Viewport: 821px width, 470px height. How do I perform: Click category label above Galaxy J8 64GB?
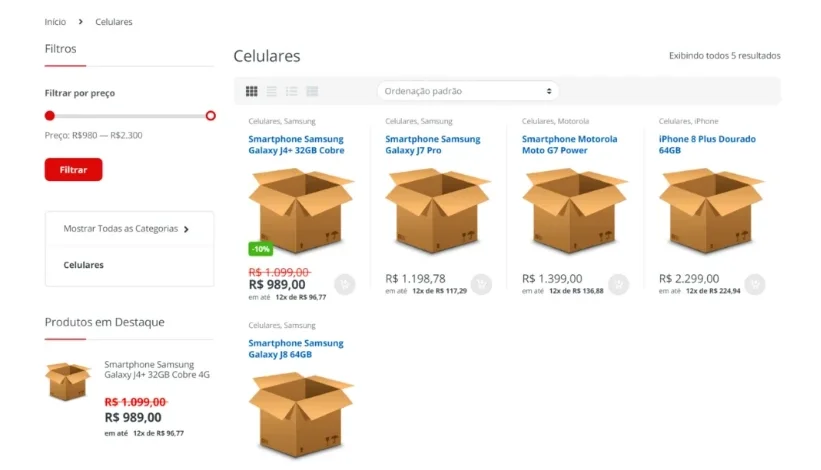click(282, 325)
